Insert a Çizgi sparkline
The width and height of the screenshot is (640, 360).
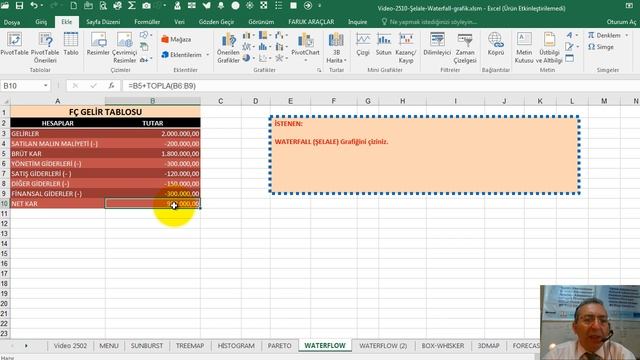[363, 44]
